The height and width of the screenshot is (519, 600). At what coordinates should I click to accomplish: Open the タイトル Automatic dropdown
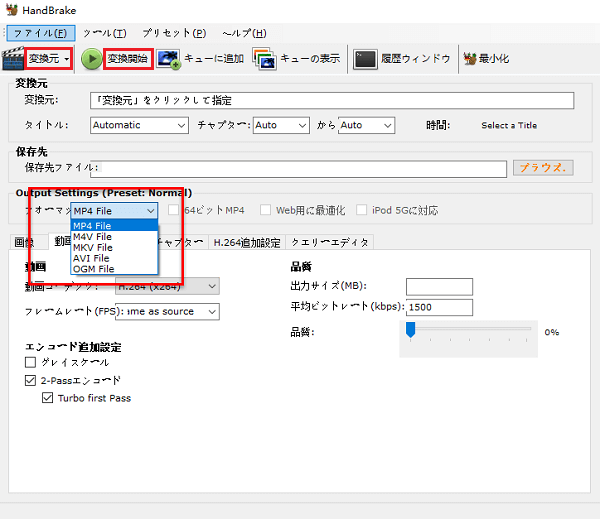tap(139, 125)
